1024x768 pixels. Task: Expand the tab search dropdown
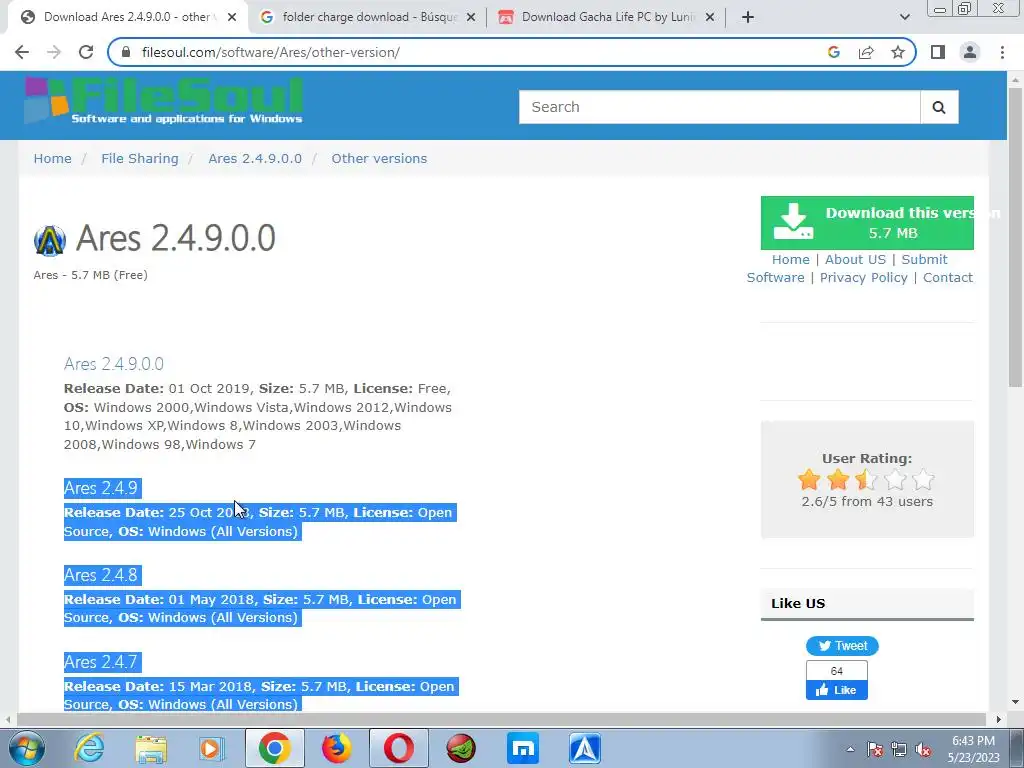coord(904,17)
